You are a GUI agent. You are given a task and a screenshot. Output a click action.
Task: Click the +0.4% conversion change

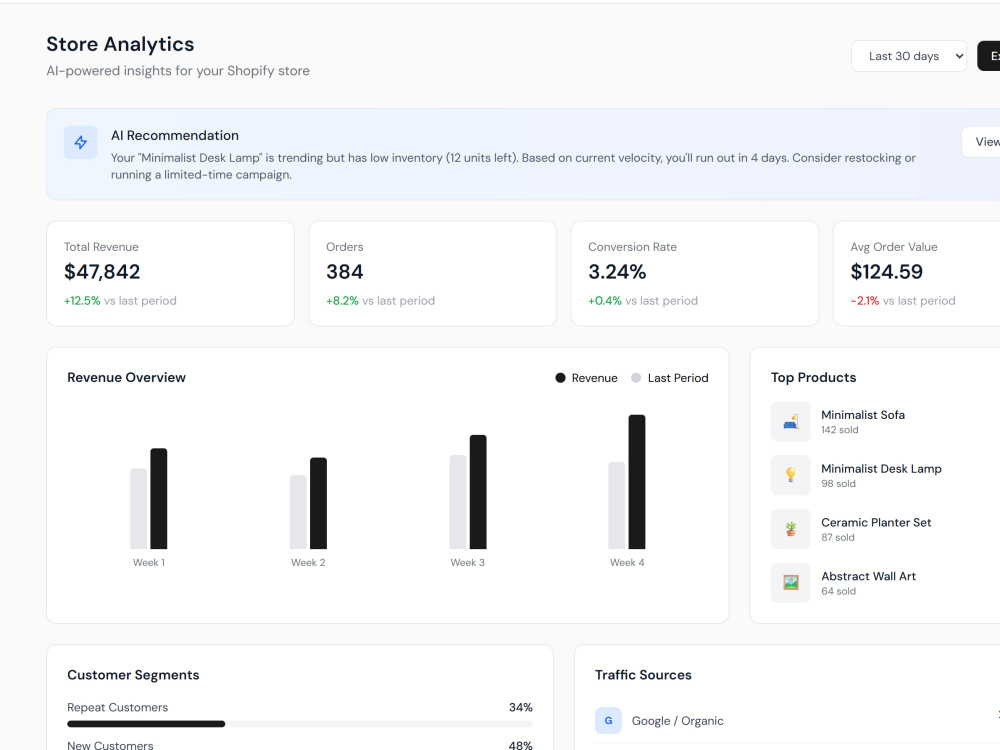(x=605, y=300)
